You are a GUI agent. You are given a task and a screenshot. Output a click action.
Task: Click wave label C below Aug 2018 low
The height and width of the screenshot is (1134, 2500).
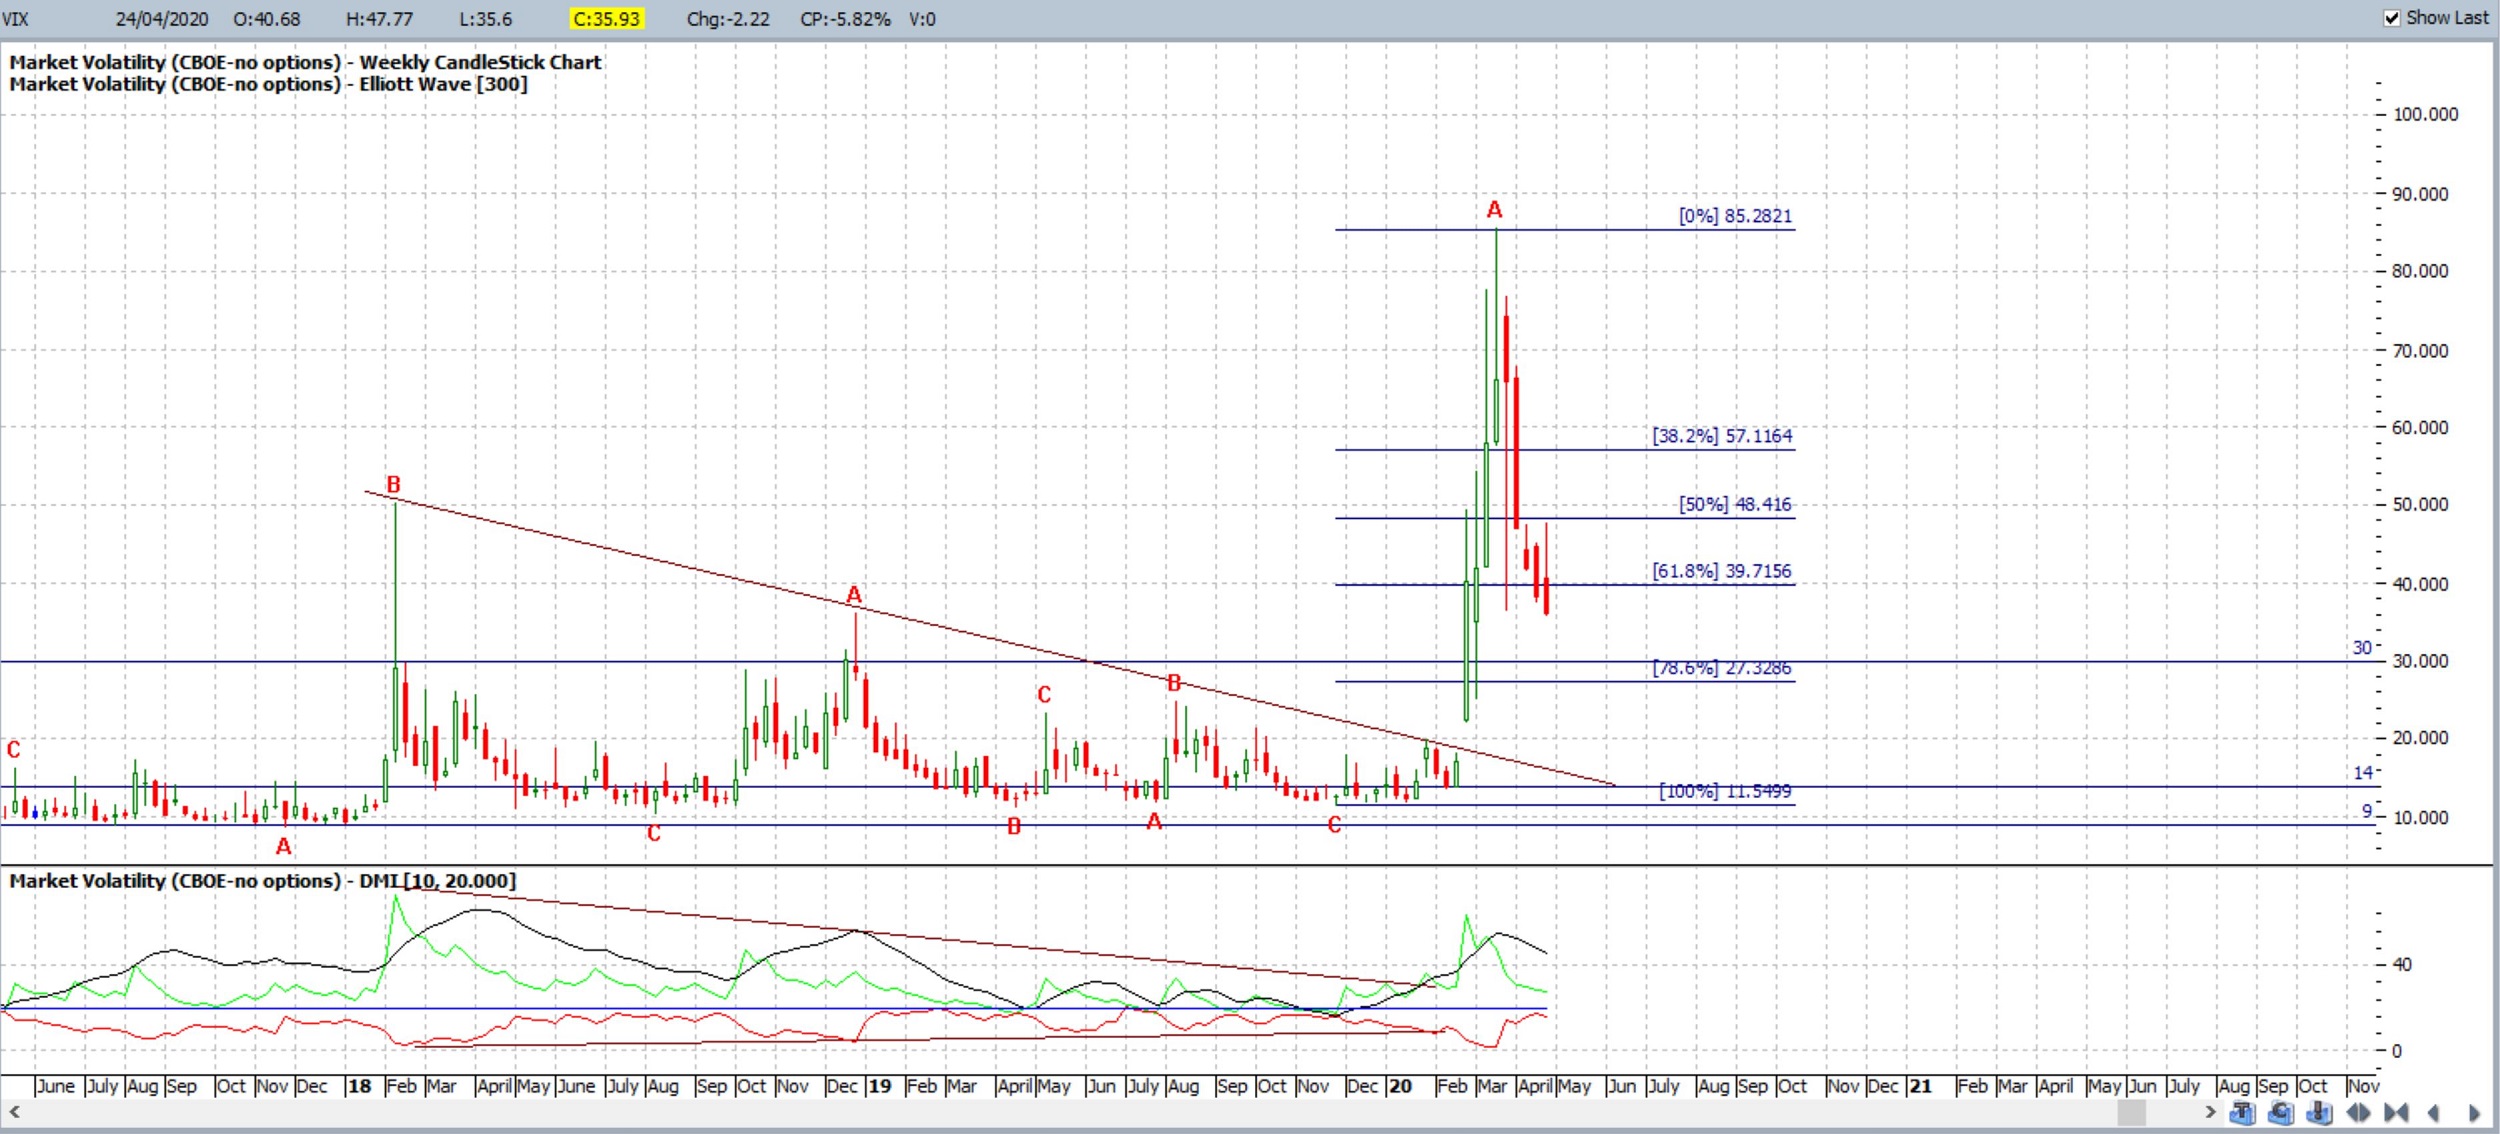point(653,833)
